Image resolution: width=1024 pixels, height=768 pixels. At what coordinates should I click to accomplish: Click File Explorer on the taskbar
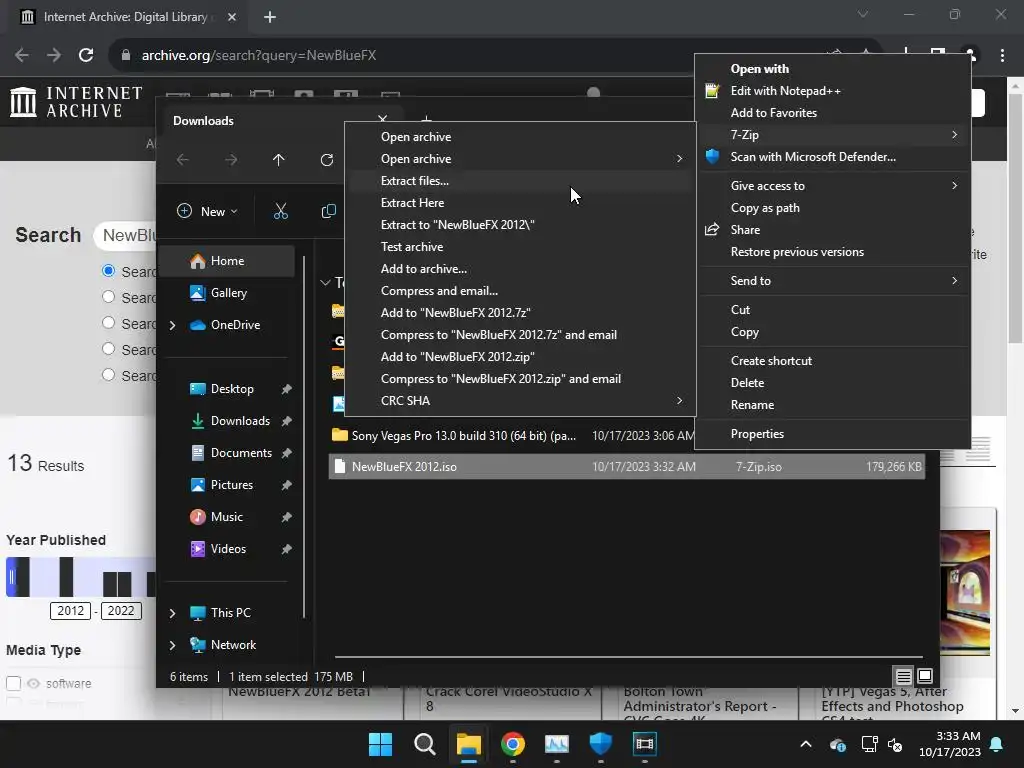[x=468, y=744]
